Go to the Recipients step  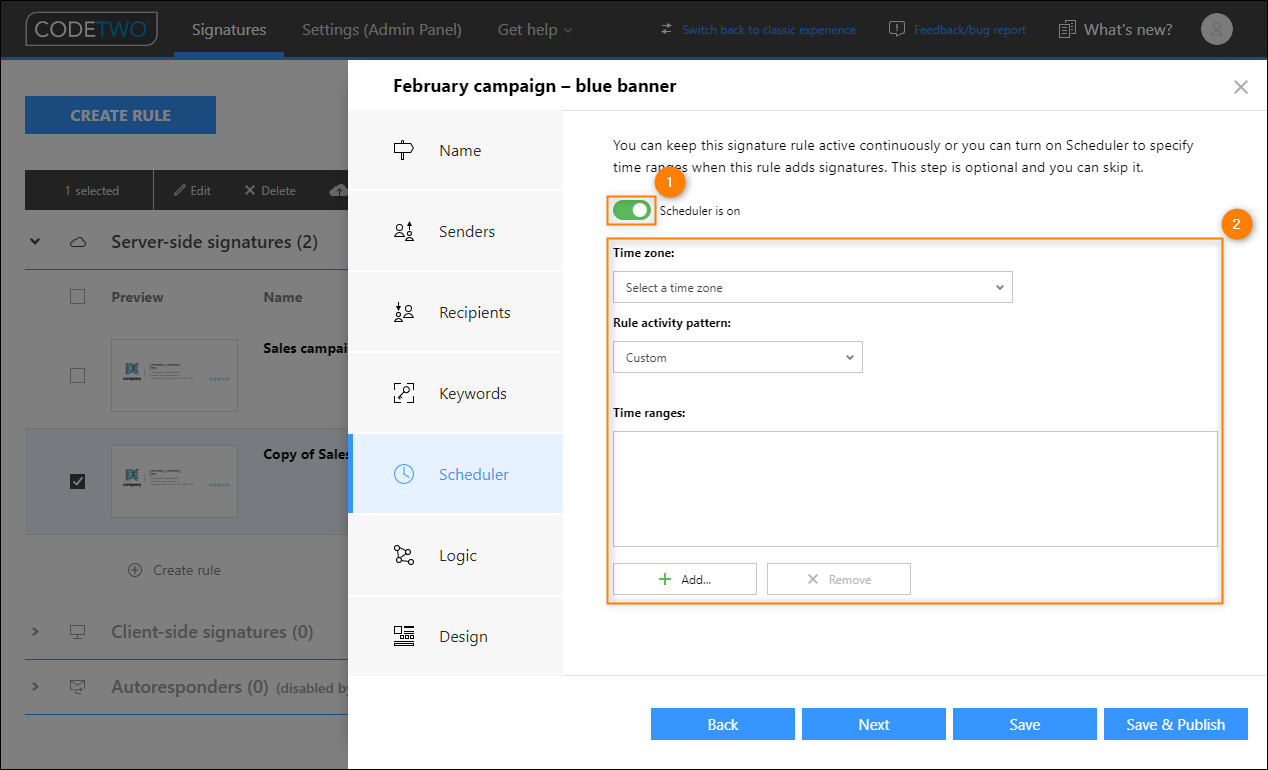pos(455,312)
